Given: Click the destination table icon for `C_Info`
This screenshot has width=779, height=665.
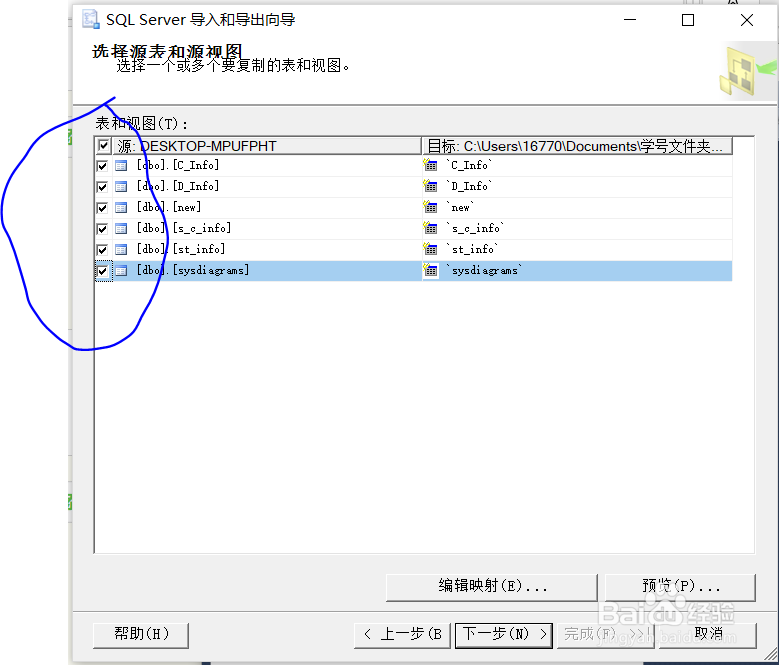Looking at the screenshot, I should 430,165.
